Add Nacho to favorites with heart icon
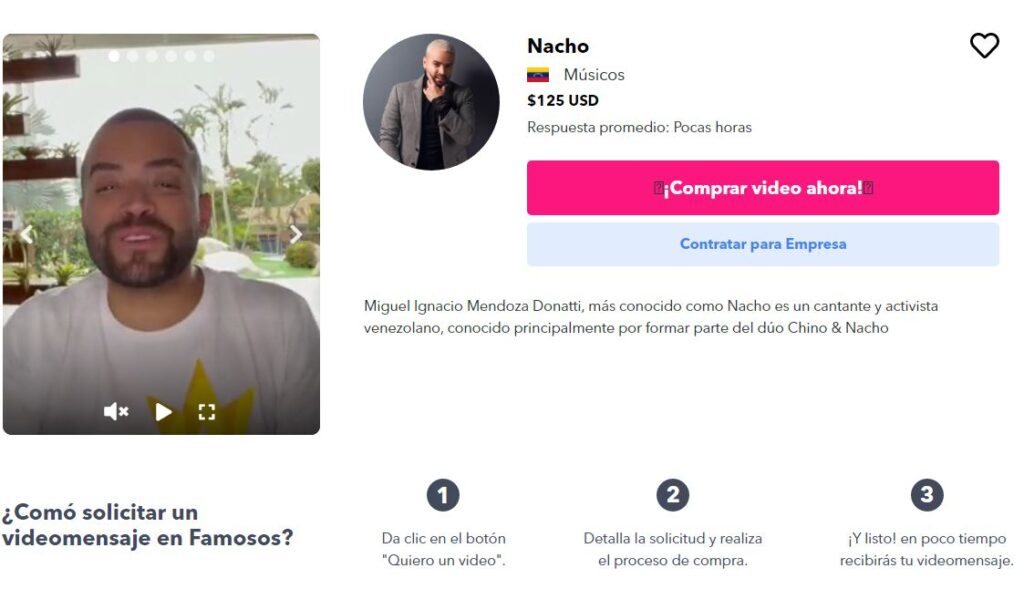 984,46
